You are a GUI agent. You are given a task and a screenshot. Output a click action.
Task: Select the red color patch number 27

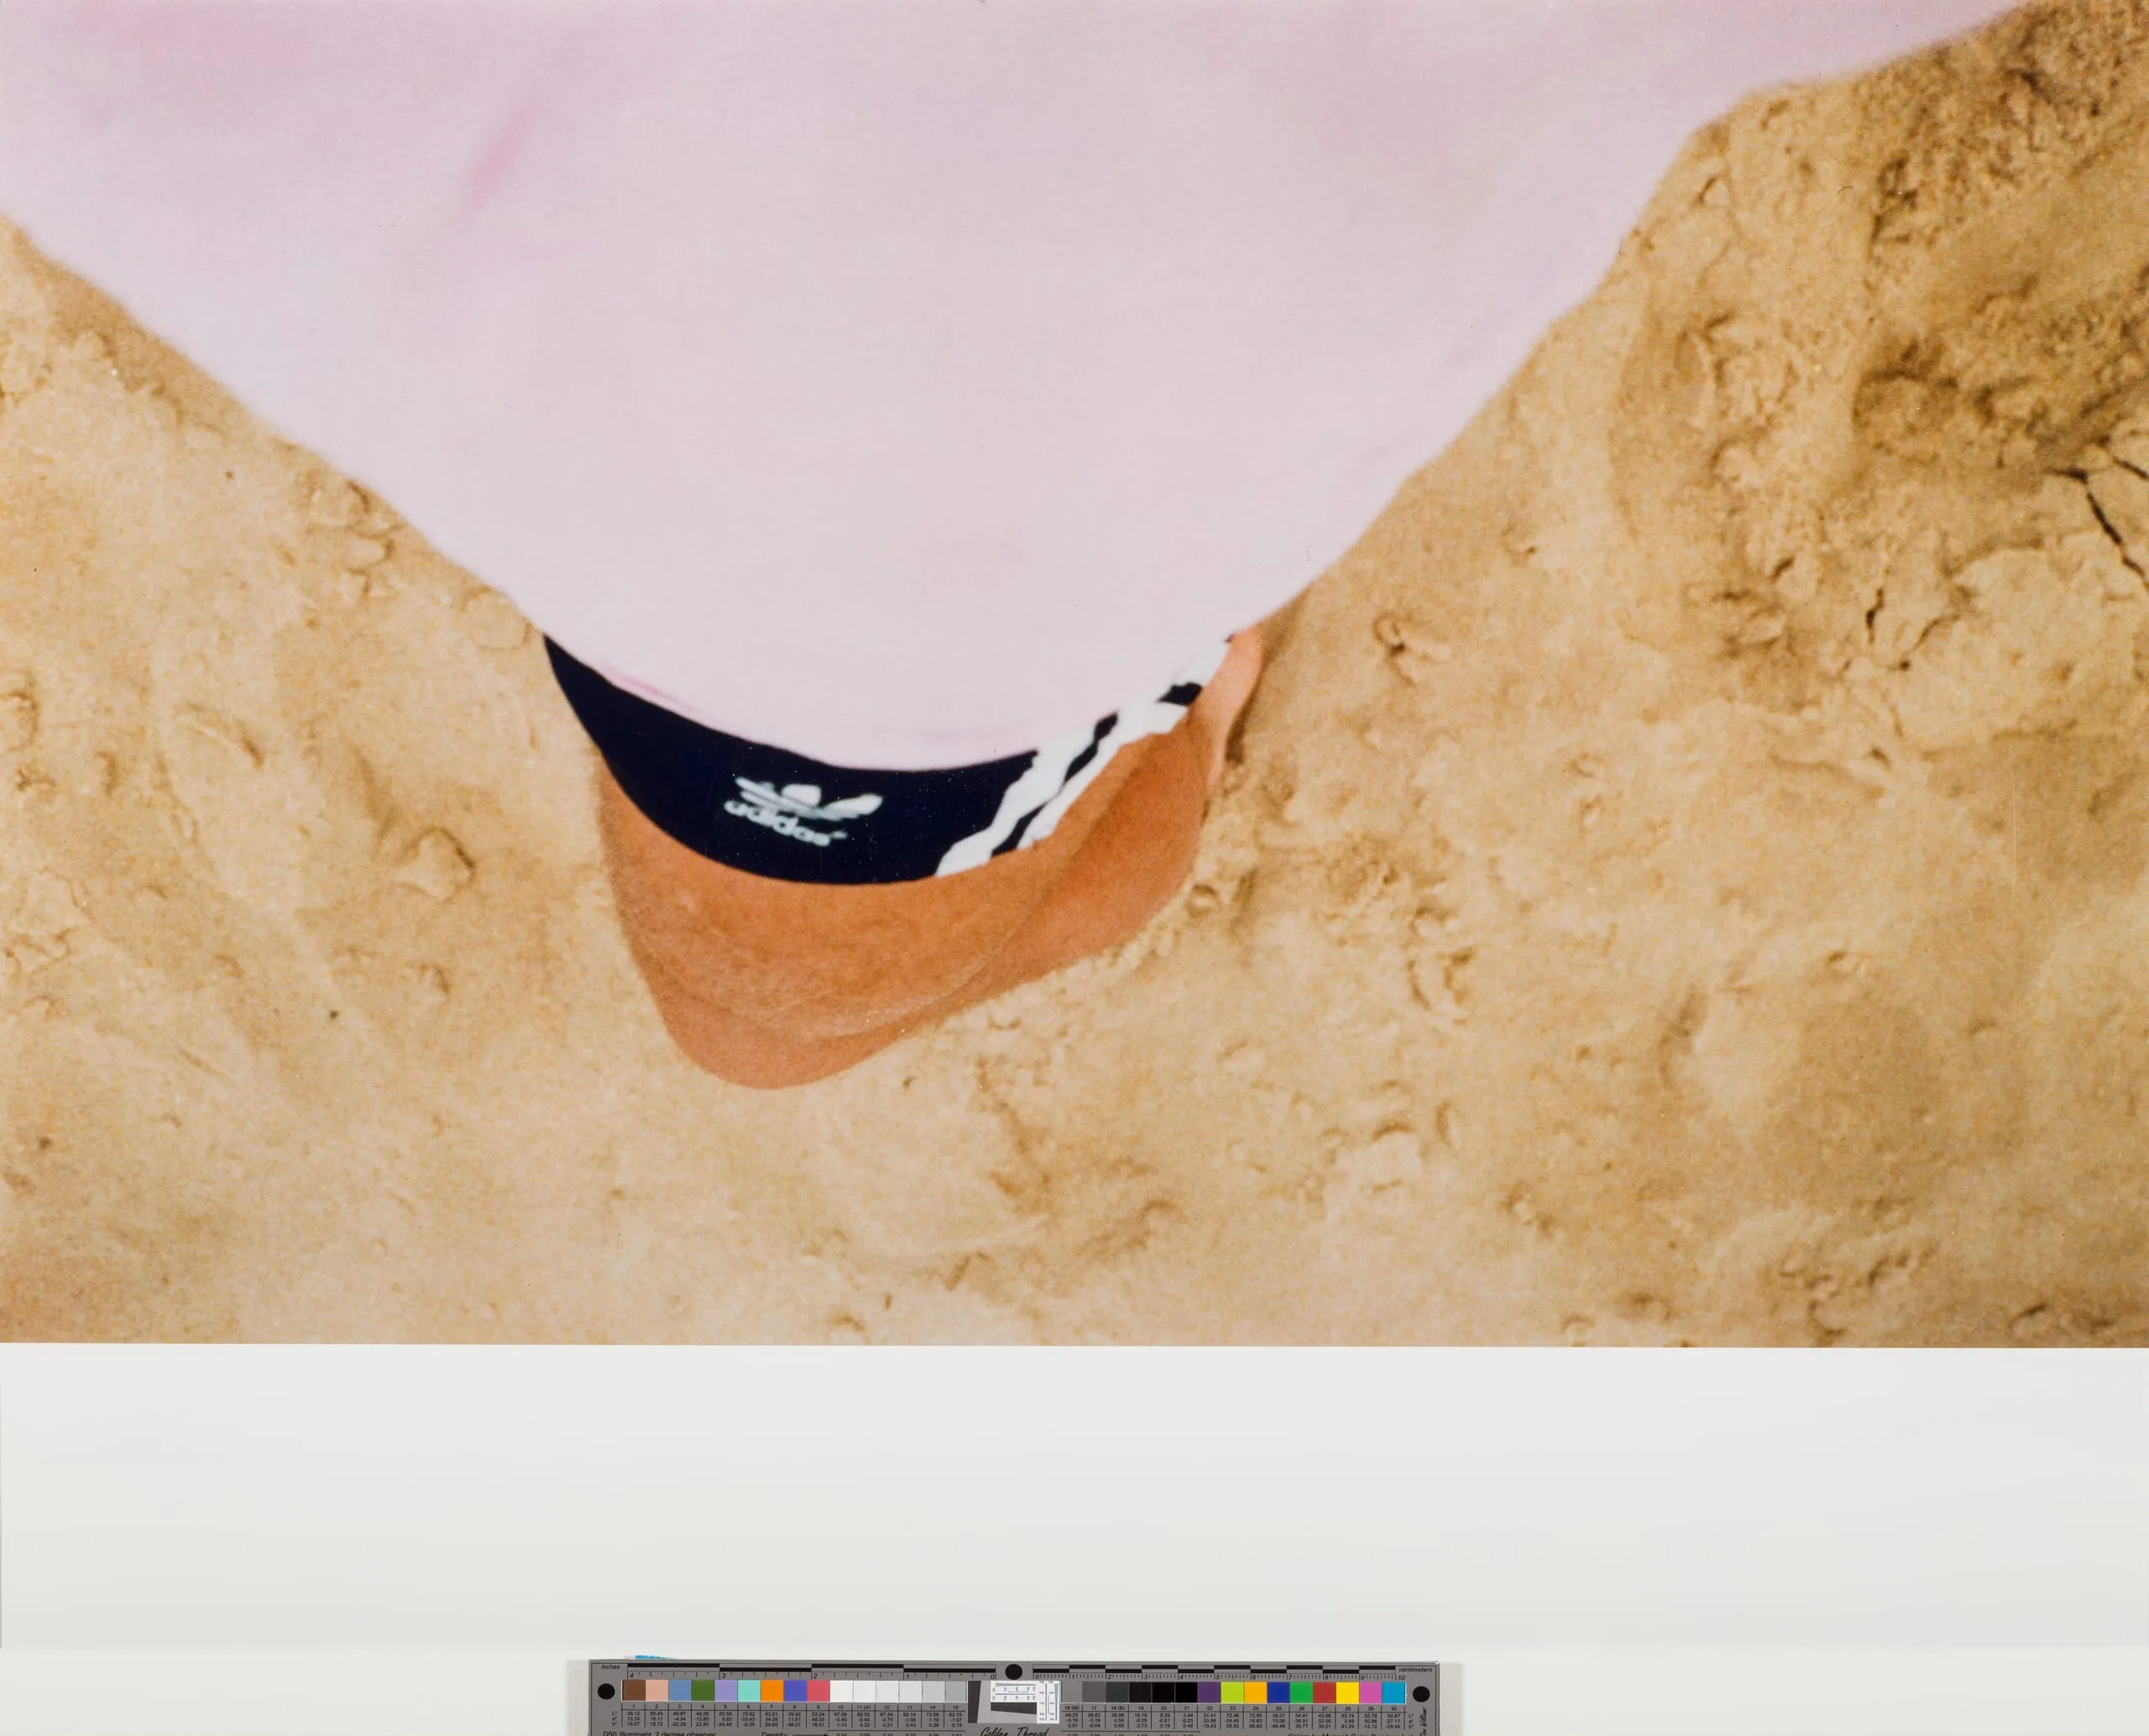point(1324,1691)
